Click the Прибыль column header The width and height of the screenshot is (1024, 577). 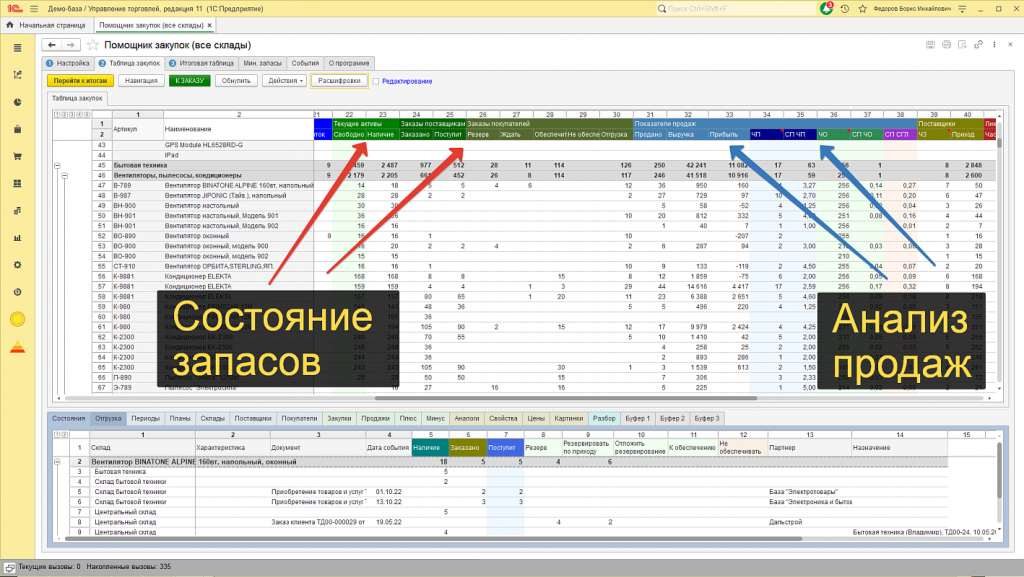point(723,134)
